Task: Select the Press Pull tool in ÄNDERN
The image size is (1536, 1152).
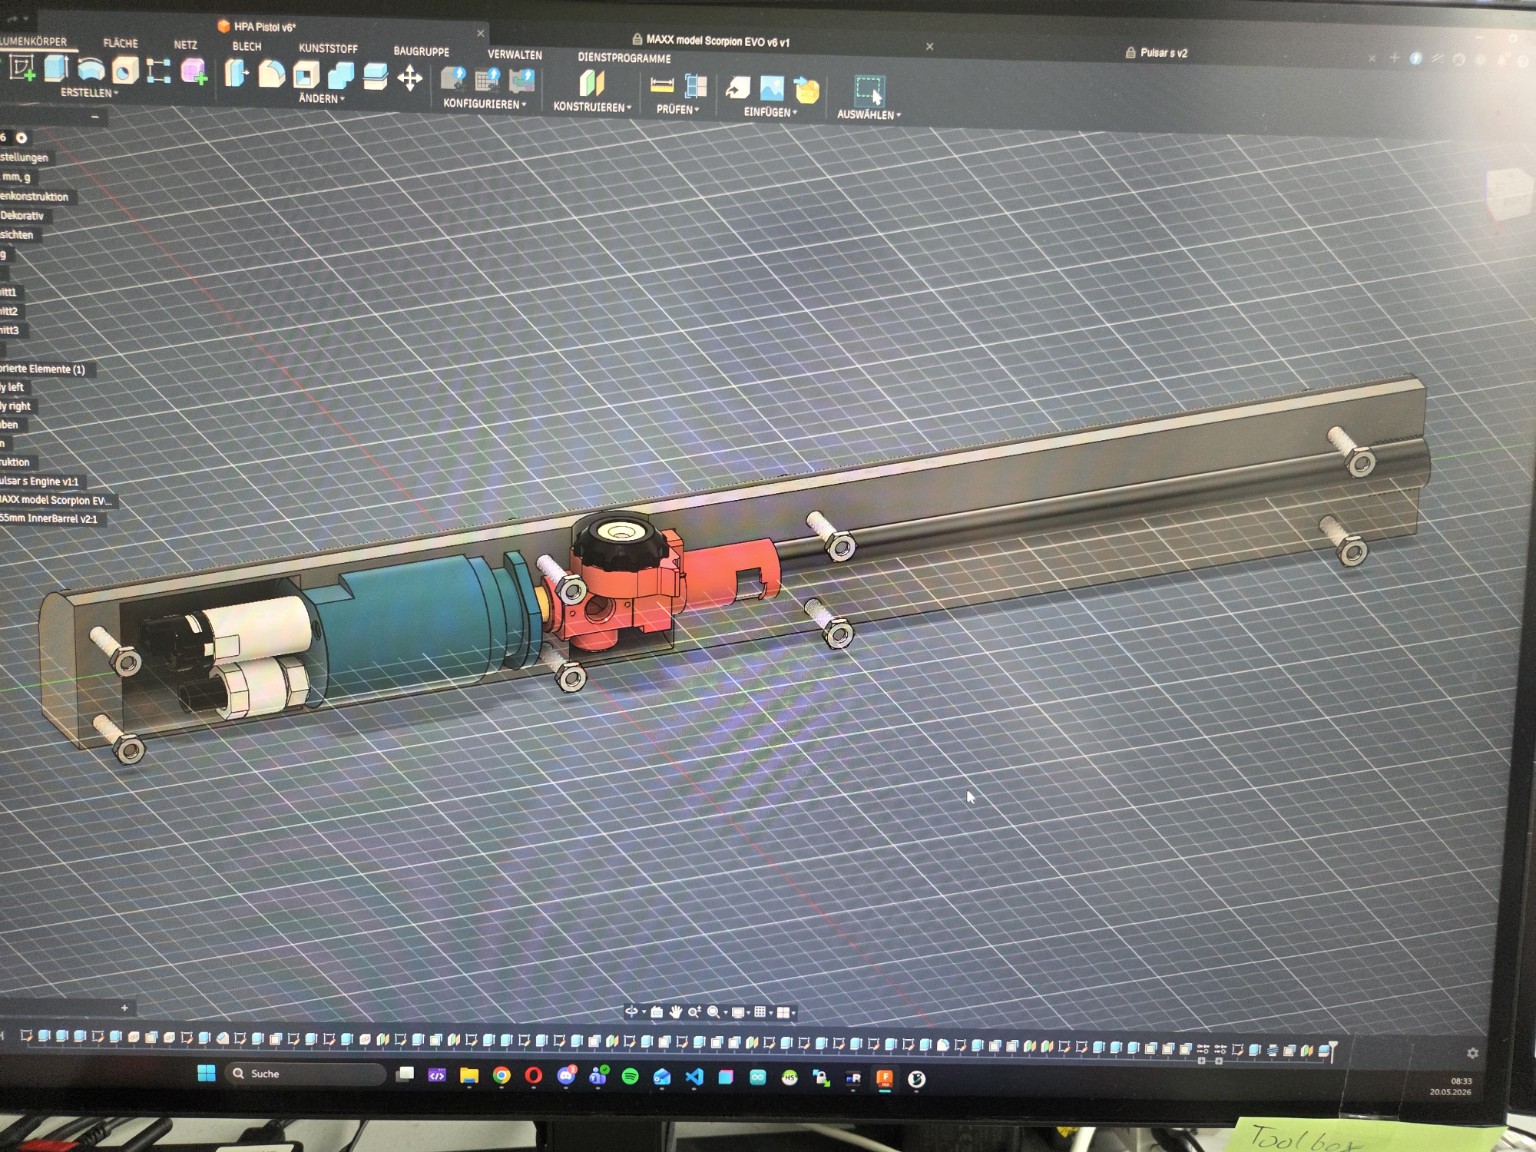Action: 236,73
